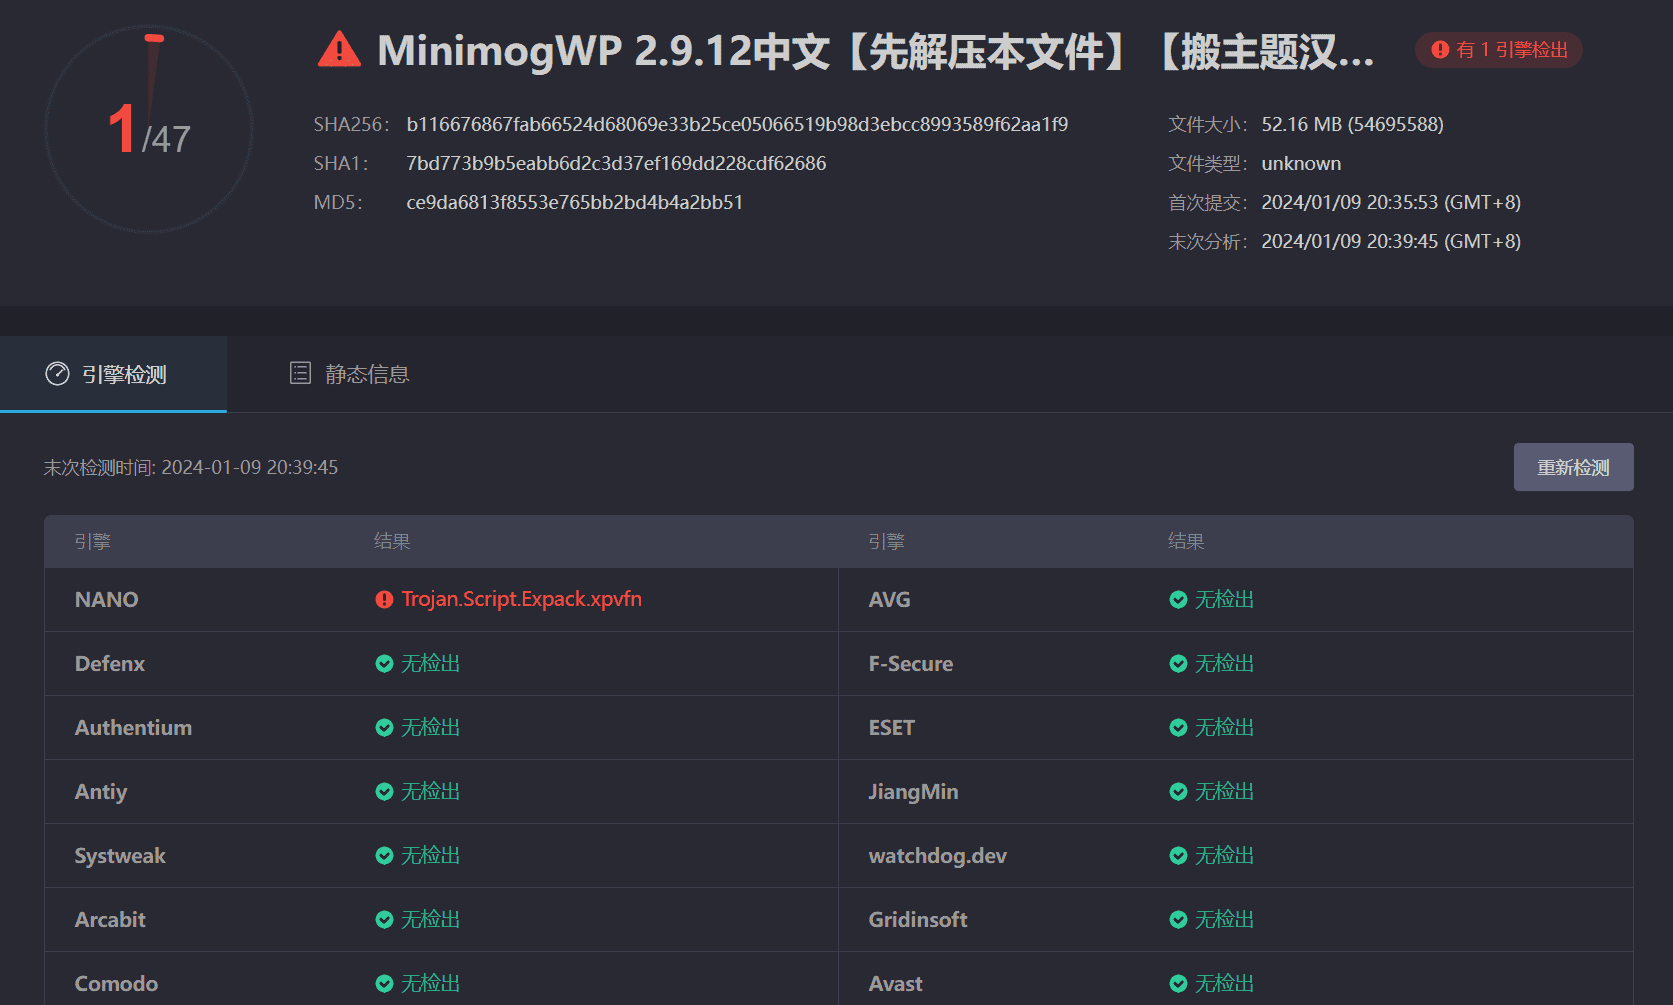Click the list icon on 静态信息 tab

point(300,373)
